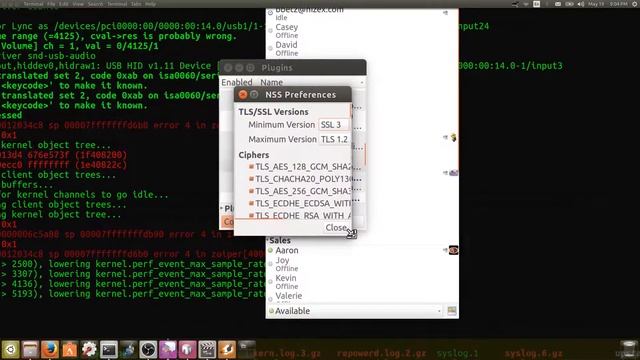640x360 pixels.
Task: Open the video editor clapperboard dock icon
Action: point(207,349)
